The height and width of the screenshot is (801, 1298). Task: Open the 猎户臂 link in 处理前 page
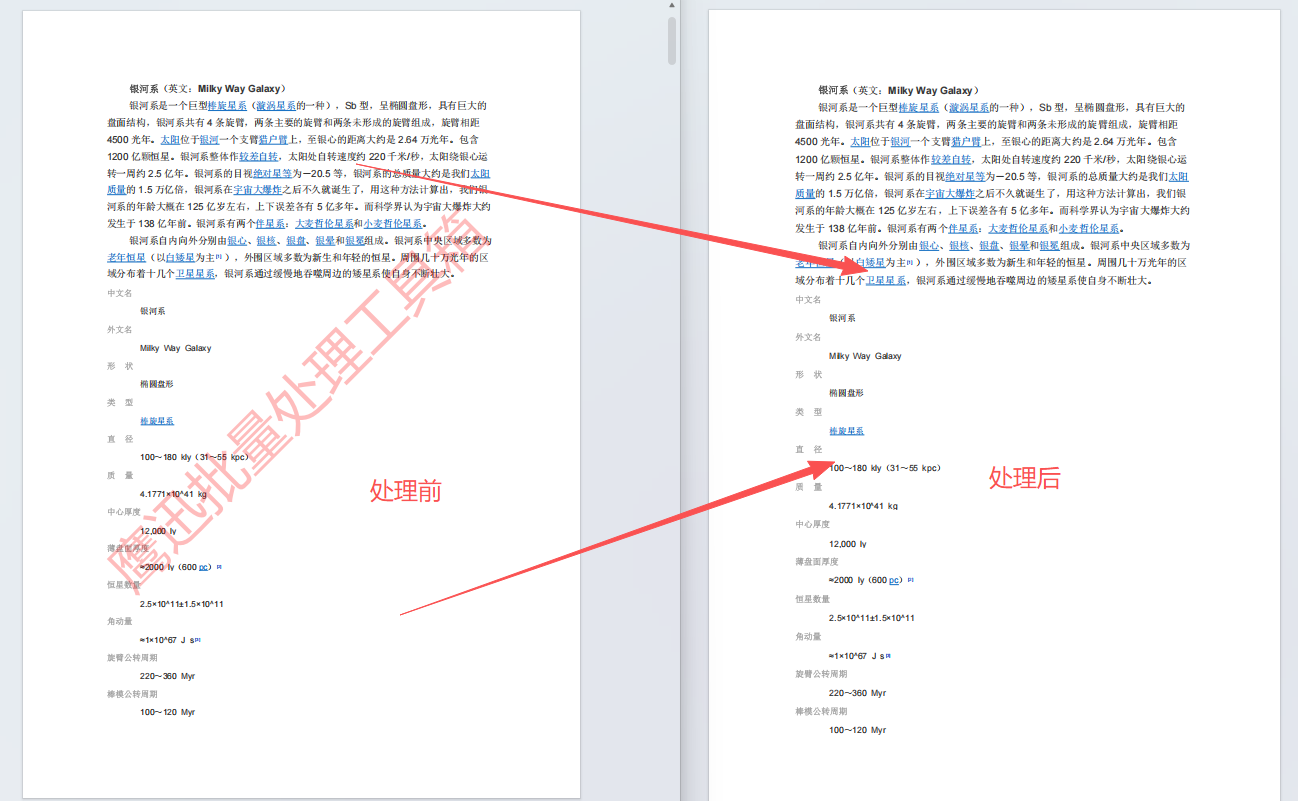[273, 140]
